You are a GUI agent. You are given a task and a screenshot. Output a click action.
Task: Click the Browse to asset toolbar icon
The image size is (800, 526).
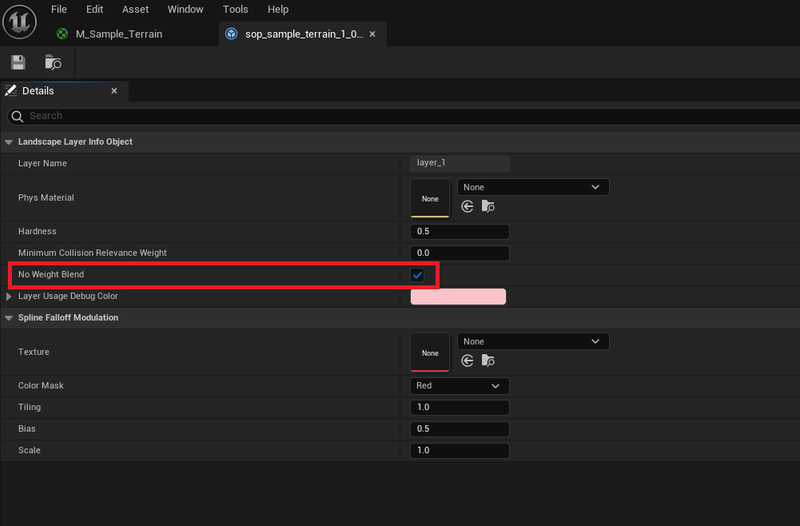click(x=53, y=62)
